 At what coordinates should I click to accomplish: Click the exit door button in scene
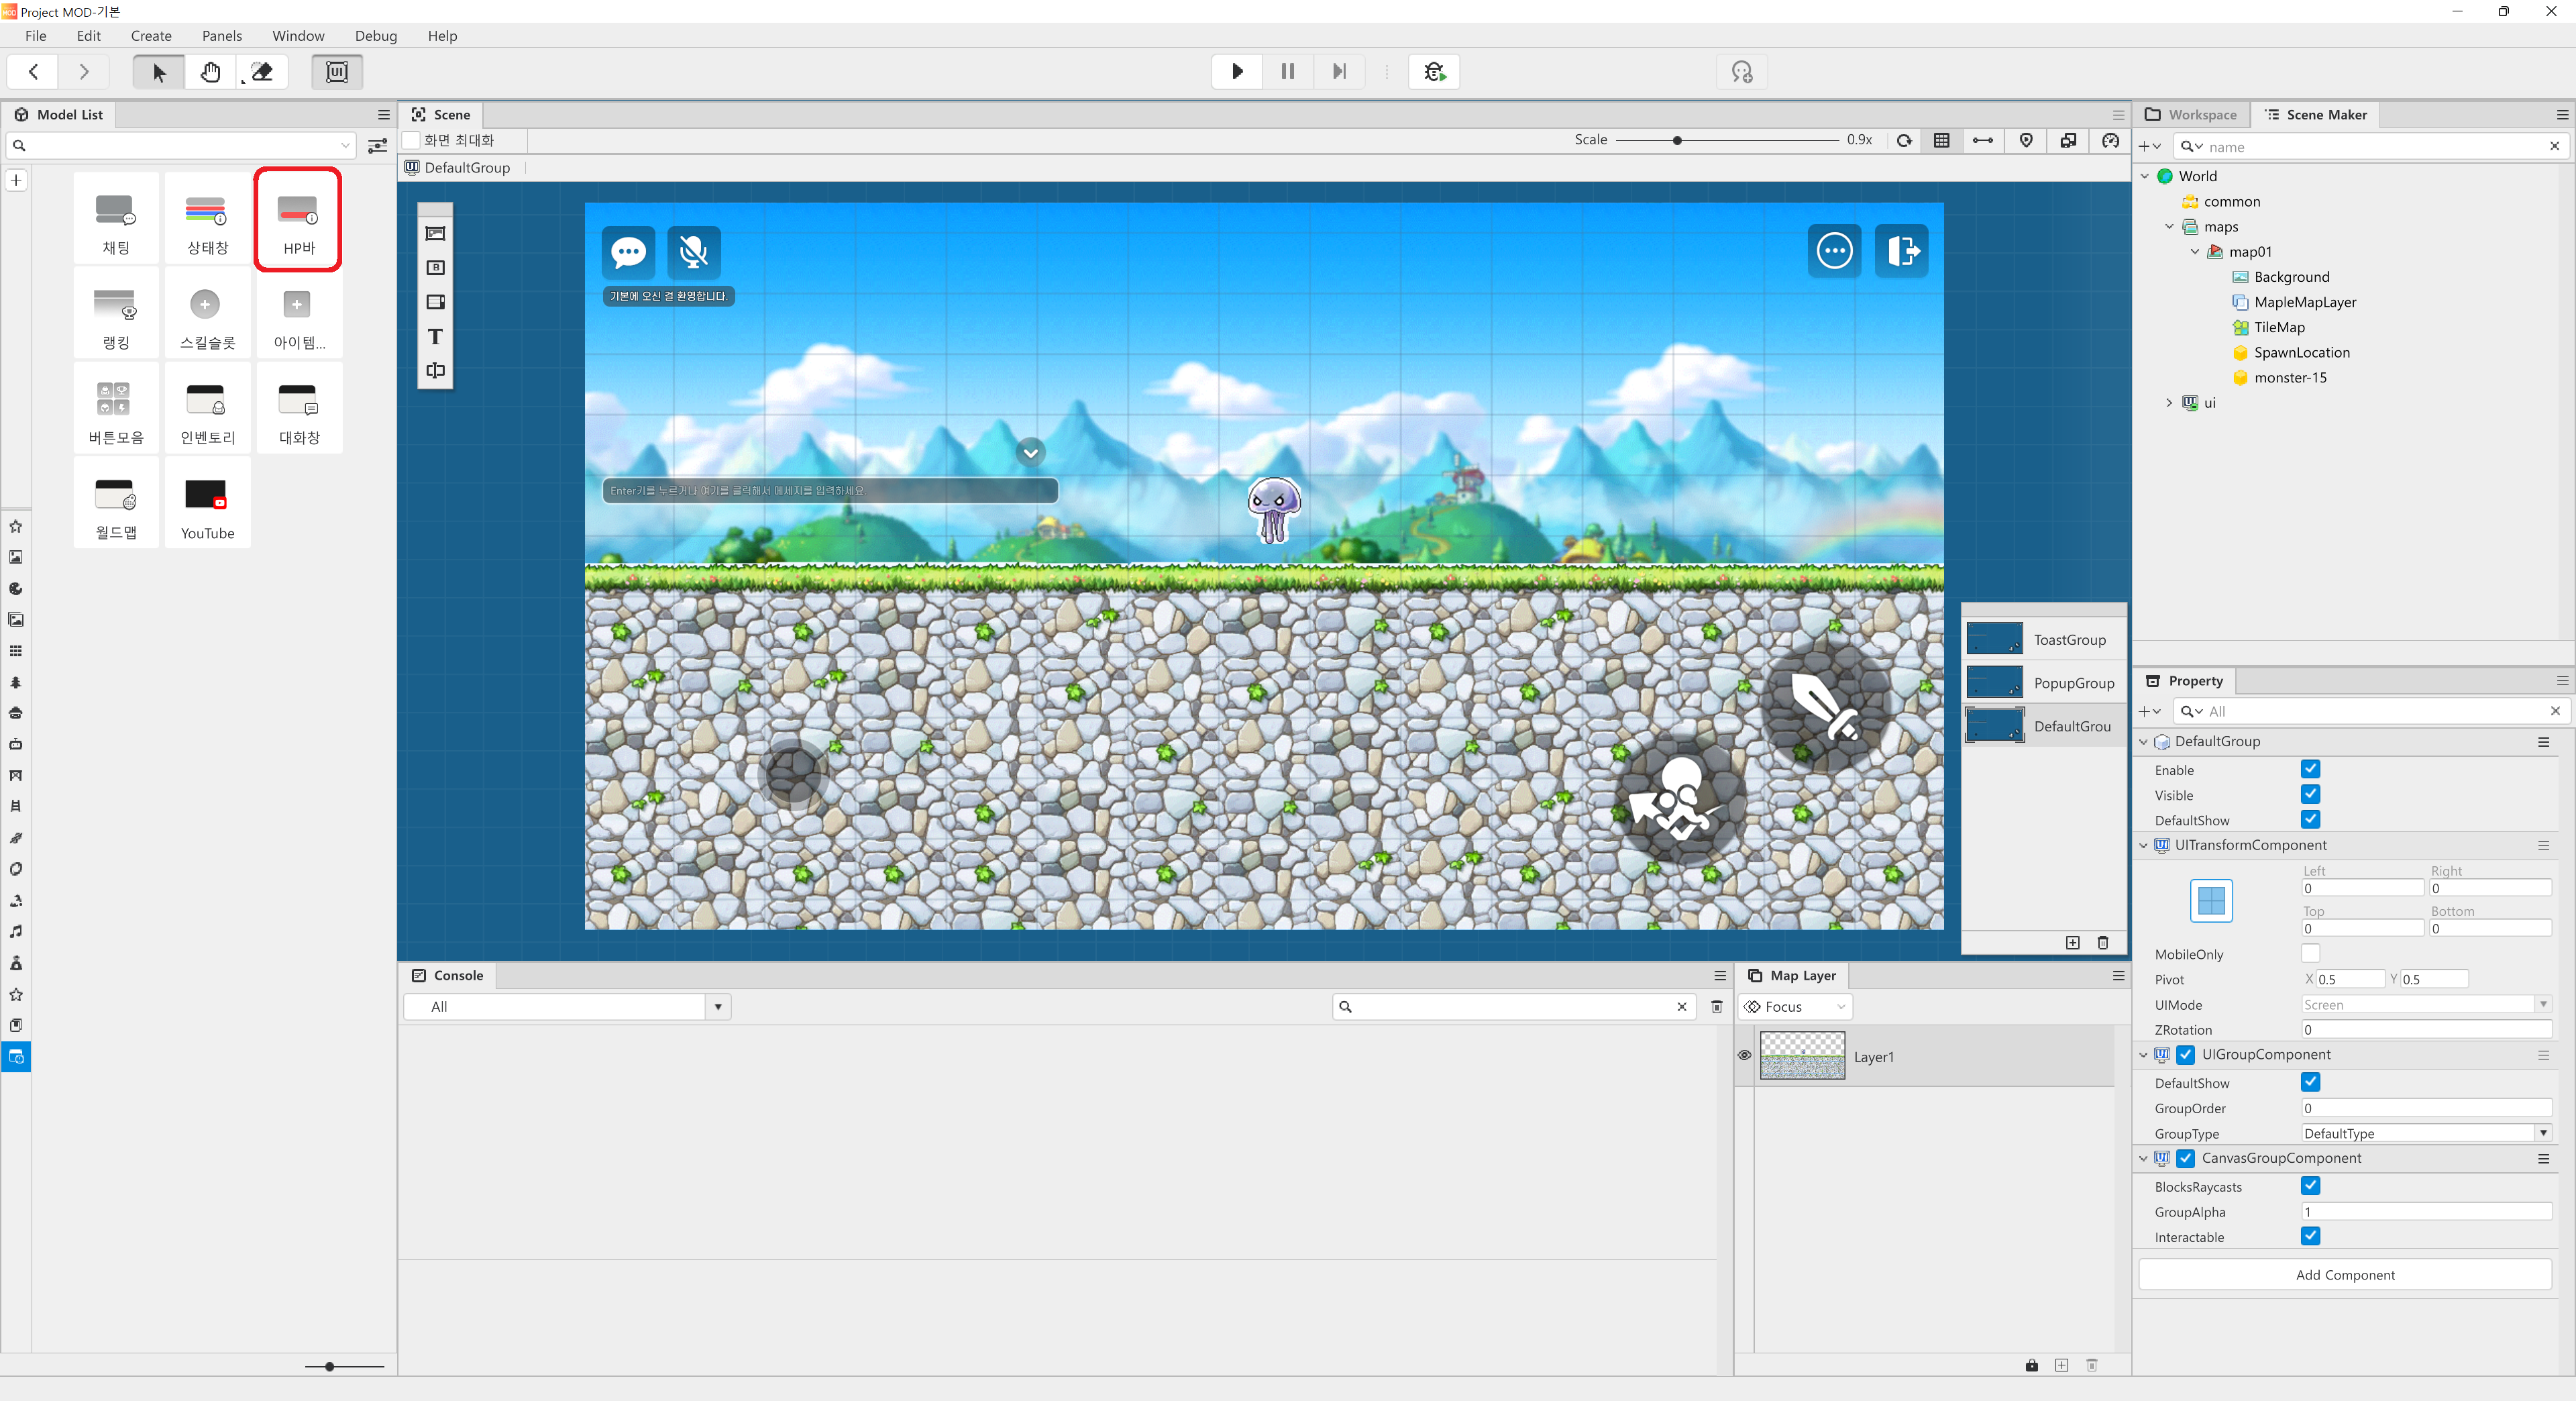1901,251
